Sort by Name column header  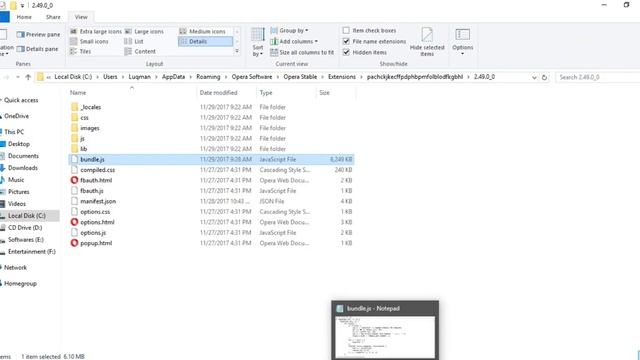[78, 93]
